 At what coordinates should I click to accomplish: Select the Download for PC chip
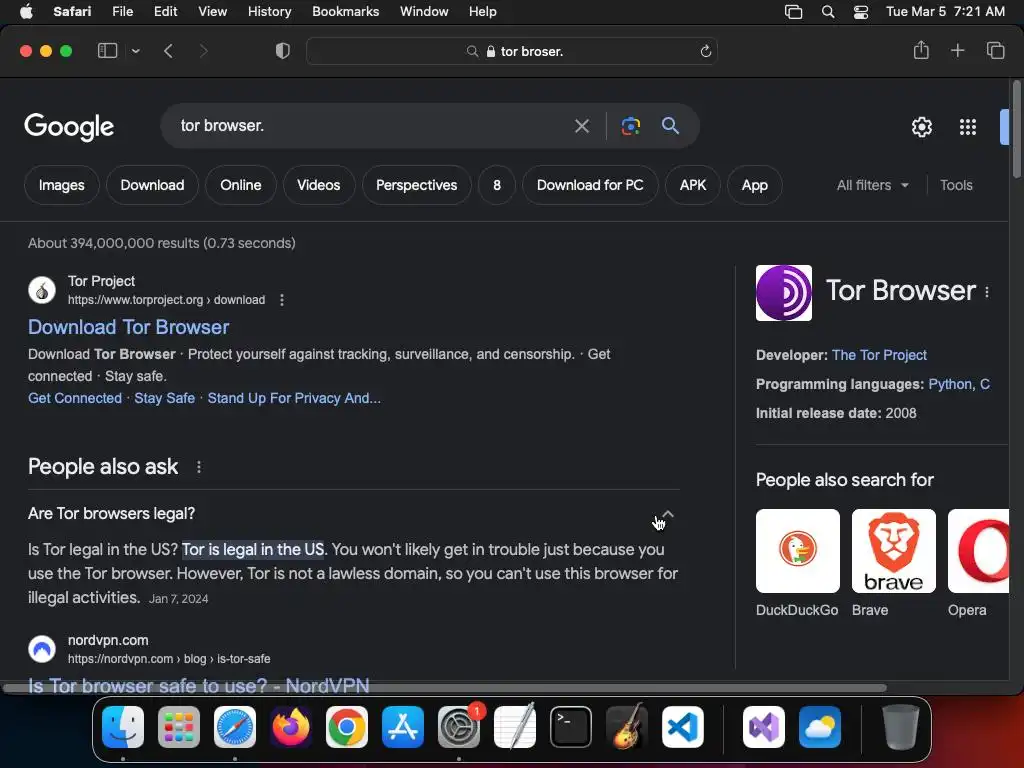590,185
